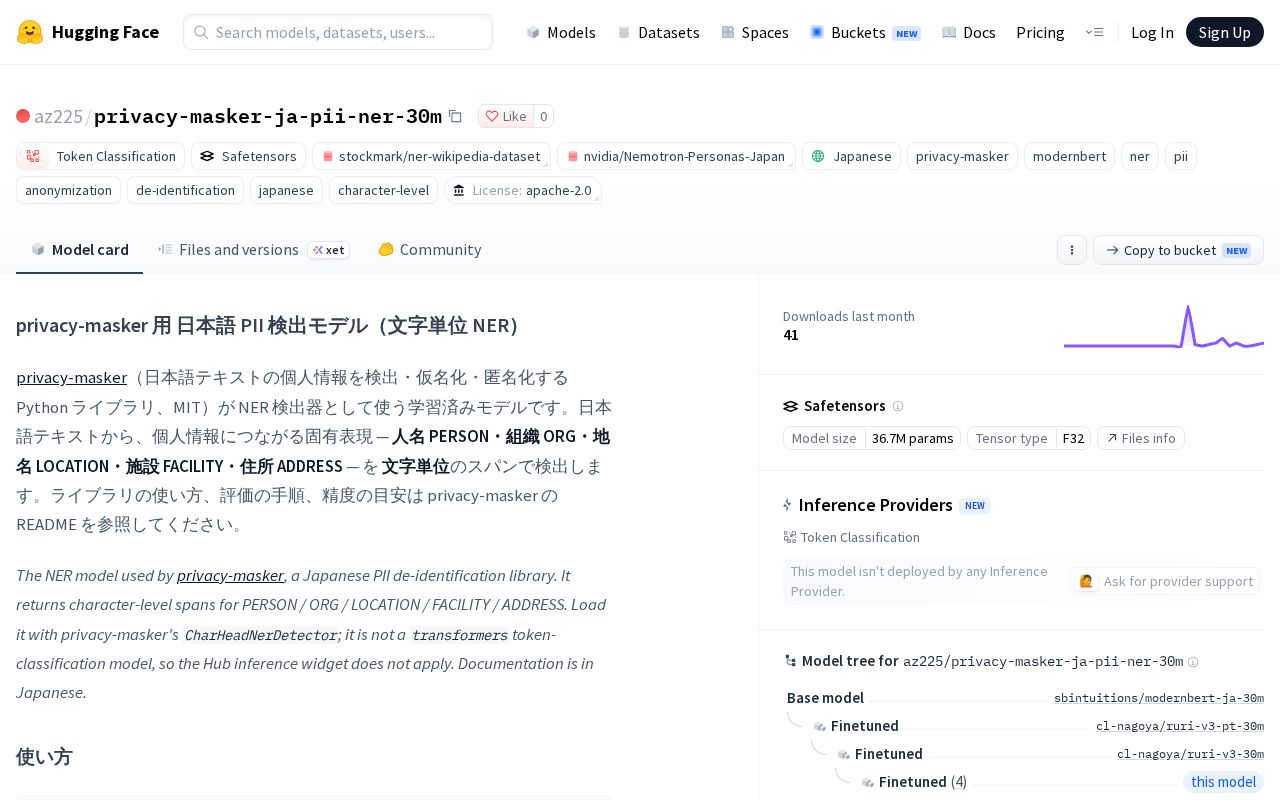The width and height of the screenshot is (1280, 800).
Task: Switch to Files and versions tab
Action: 254,250
